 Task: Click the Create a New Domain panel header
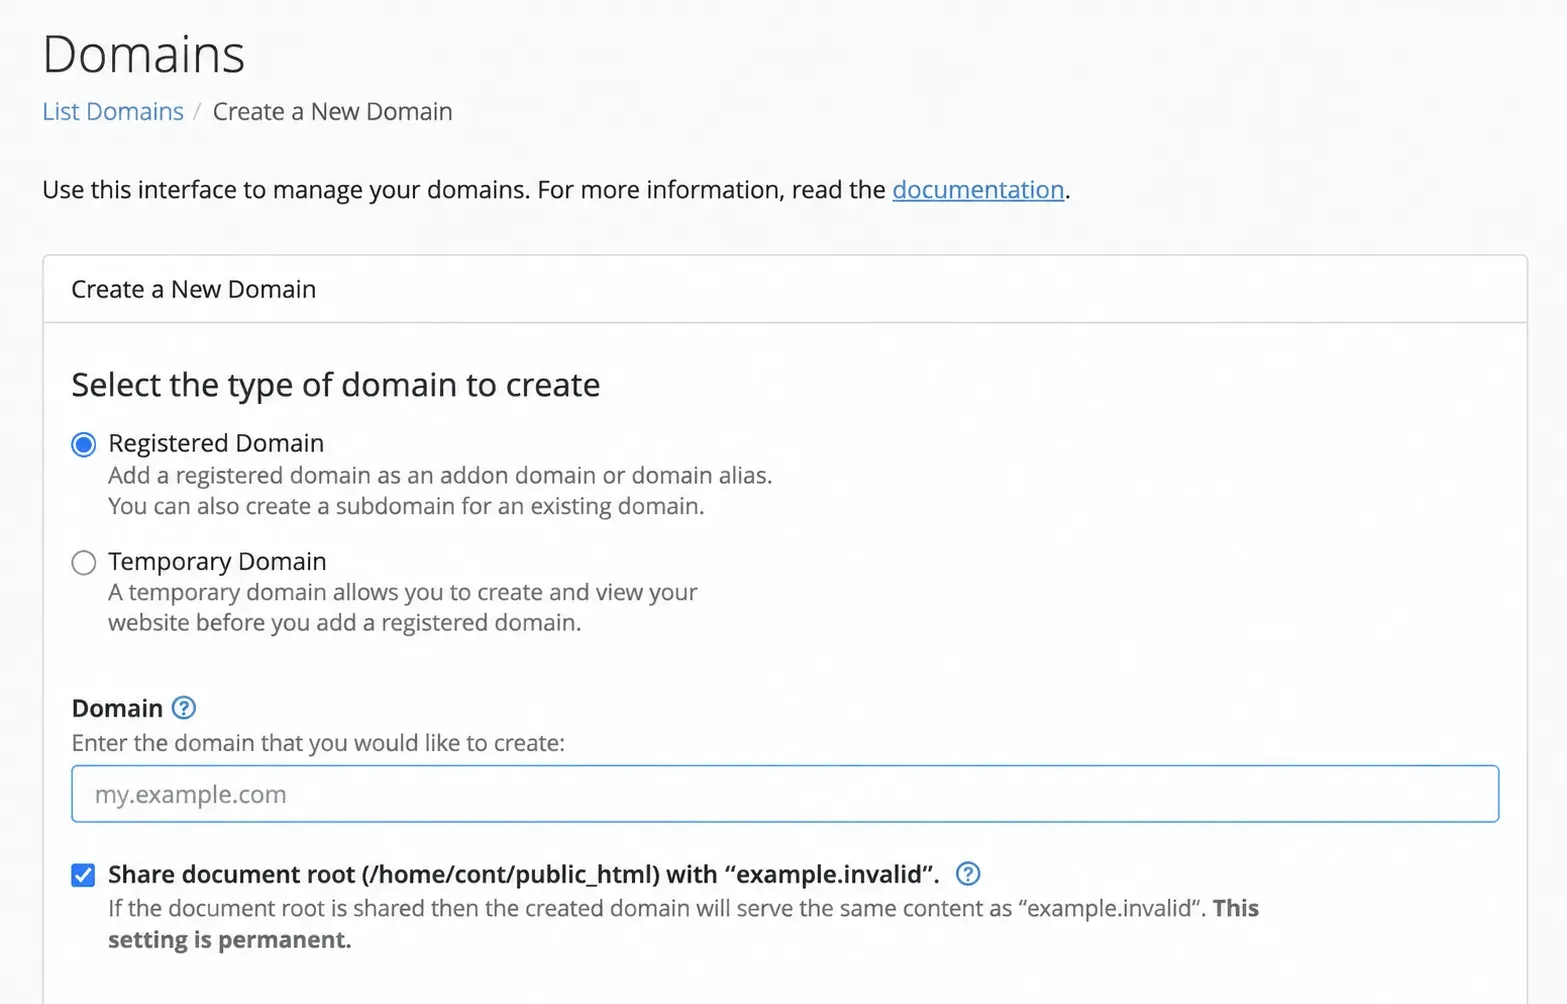[x=785, y=289]
